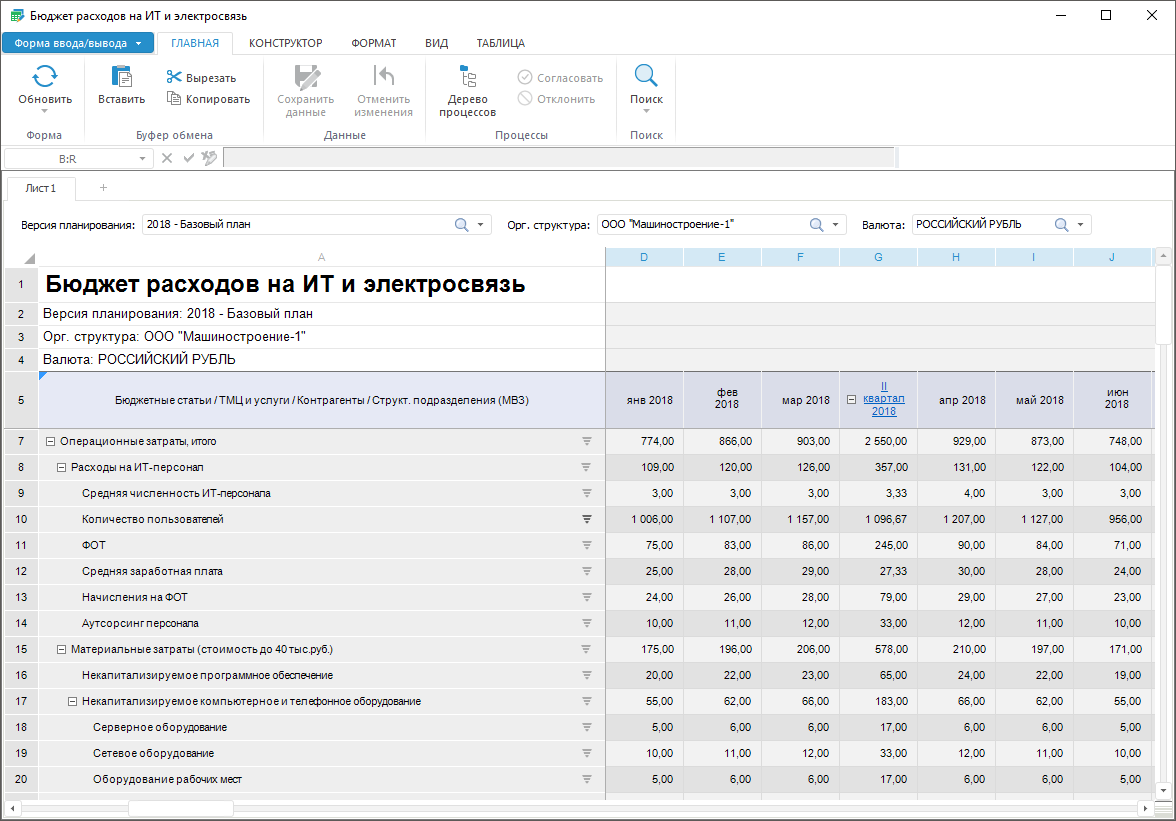Image resolution: width=1176 pixels, height=821 pixels.
Task: Click the Вырезать scissors icon
Action: (174, 78)
